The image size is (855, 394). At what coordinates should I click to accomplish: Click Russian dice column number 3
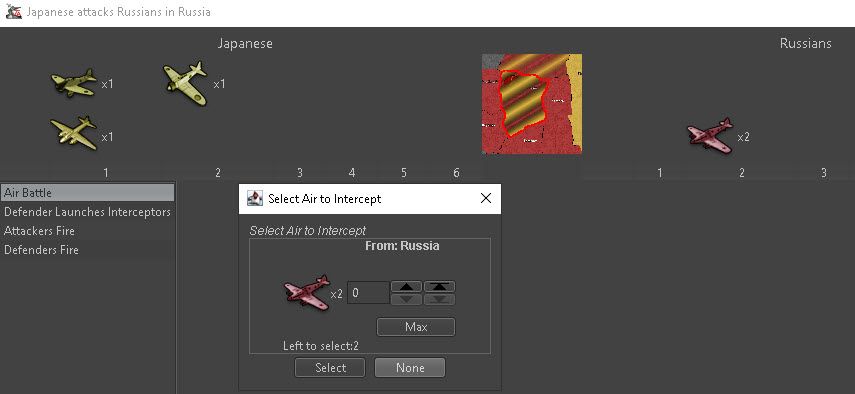click(x=823, y=173)
